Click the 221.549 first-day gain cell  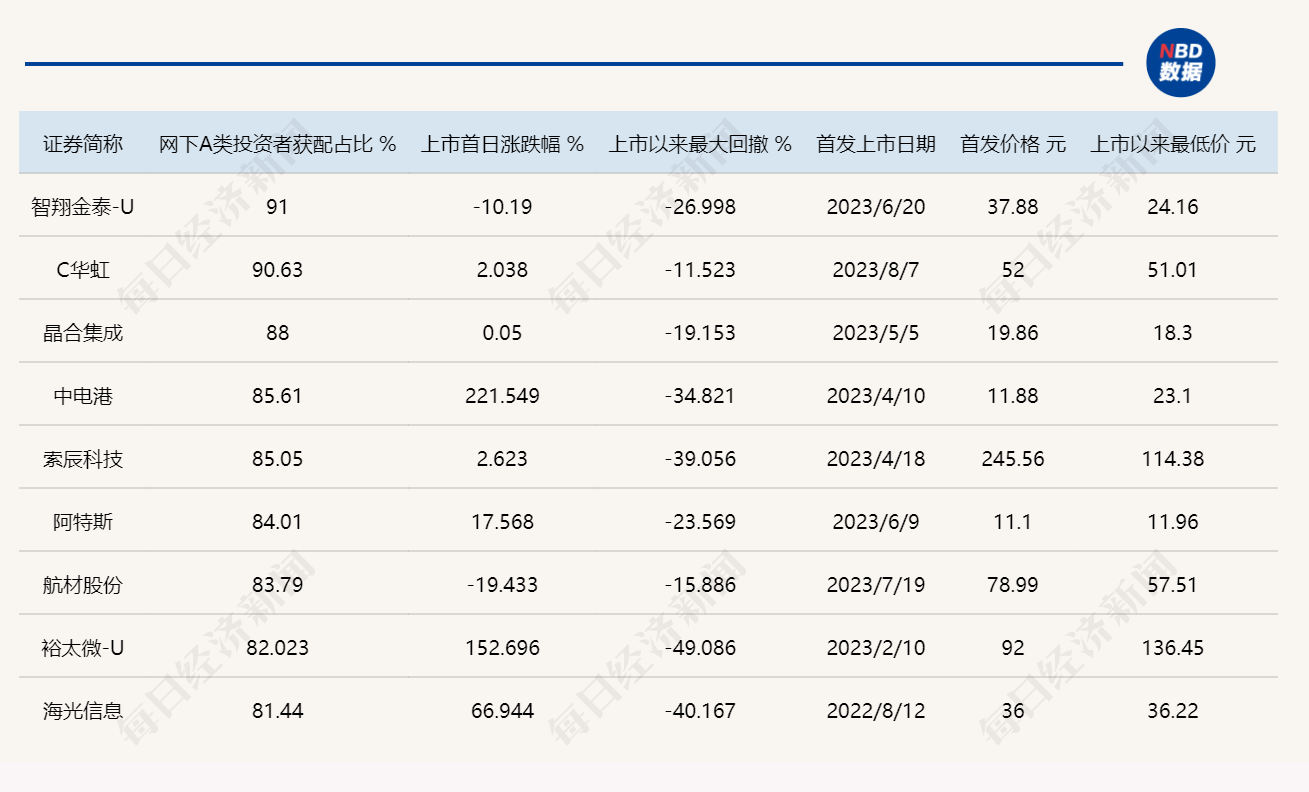click(x=502, y=396)
